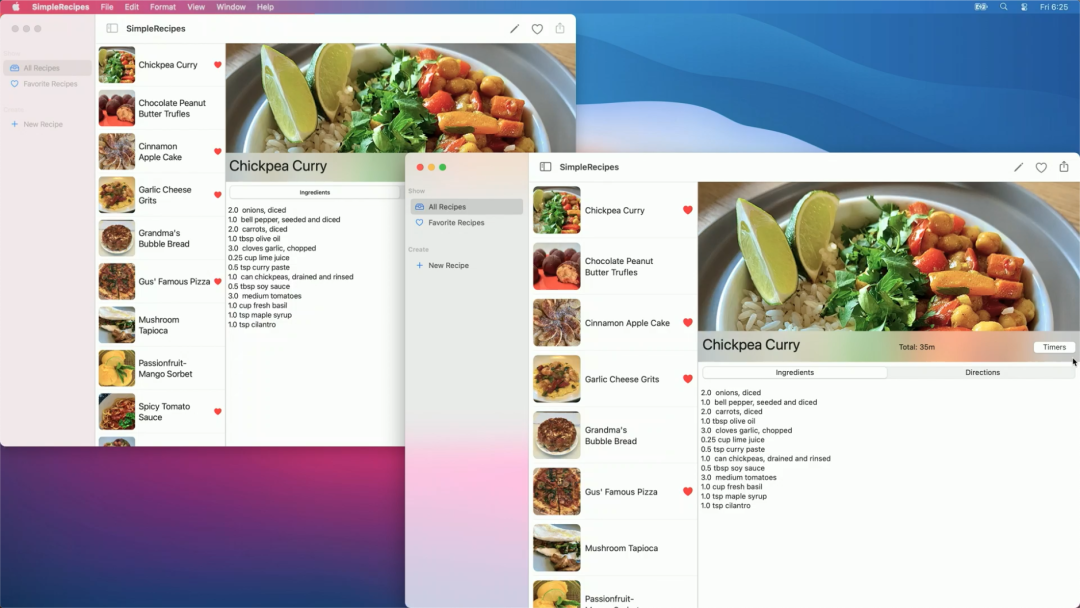Open the Edit menu
Viewport: 1080px width, 608px height.
(x=132, y=7)
